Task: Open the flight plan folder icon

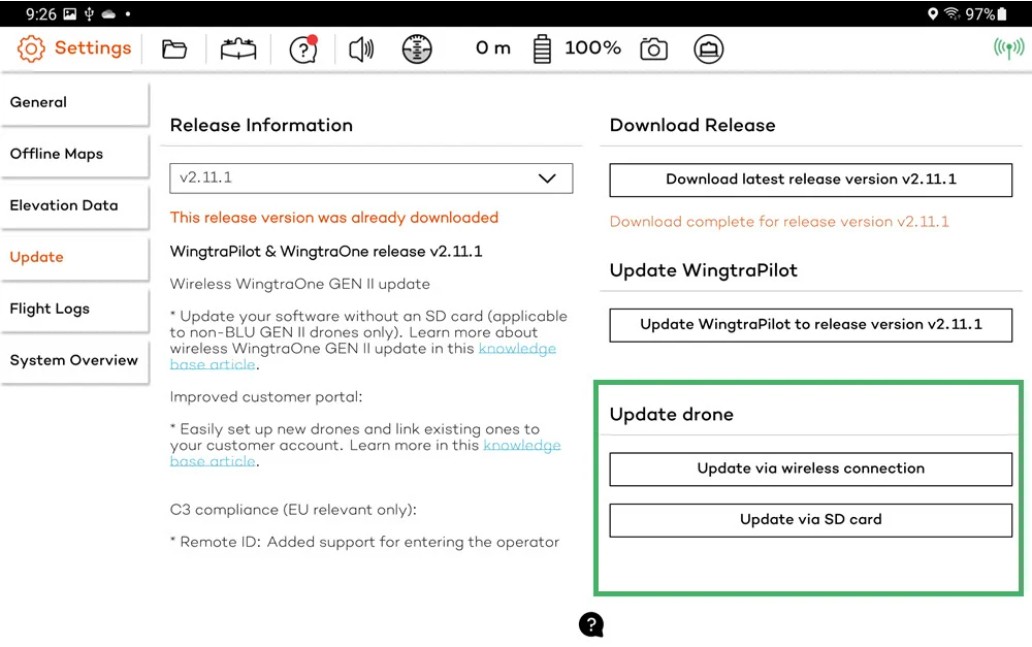Action: pos(174,49)
